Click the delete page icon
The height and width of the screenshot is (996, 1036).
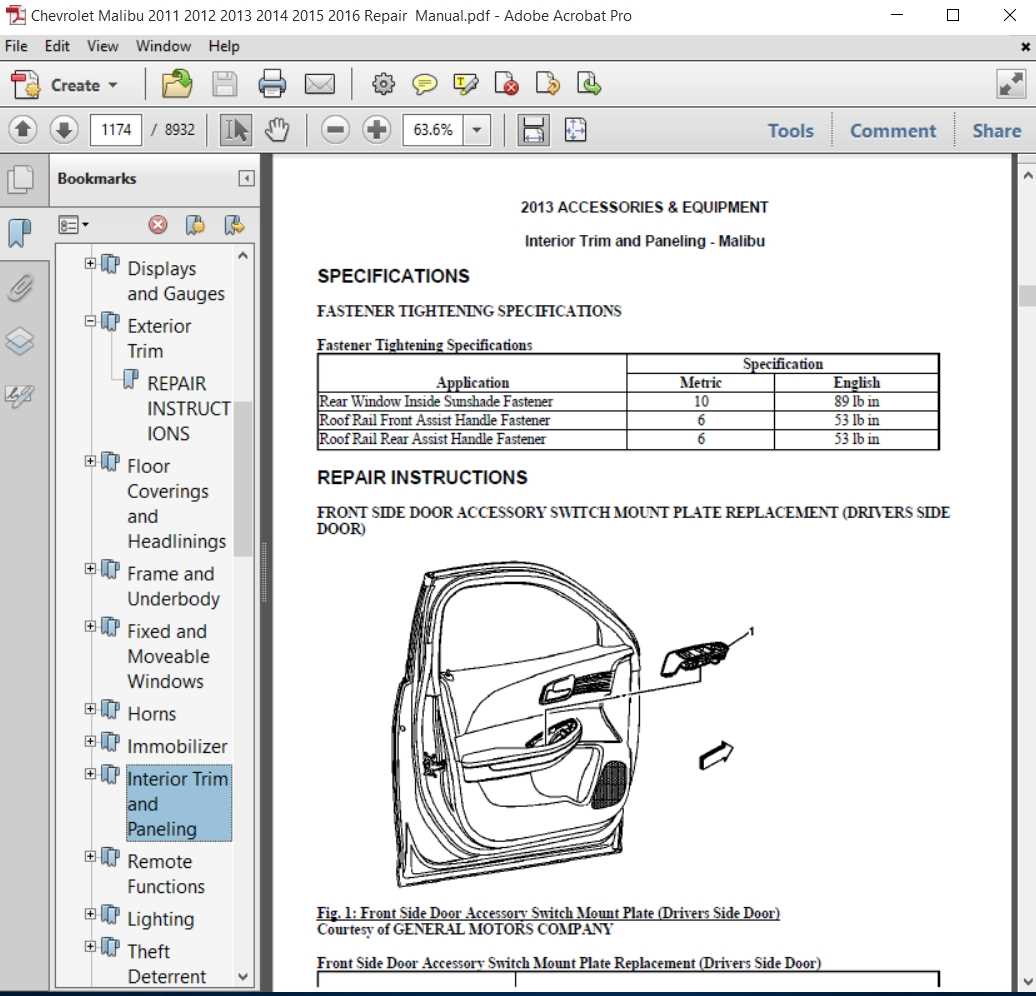pyautogui.click(x=506, y=84)
